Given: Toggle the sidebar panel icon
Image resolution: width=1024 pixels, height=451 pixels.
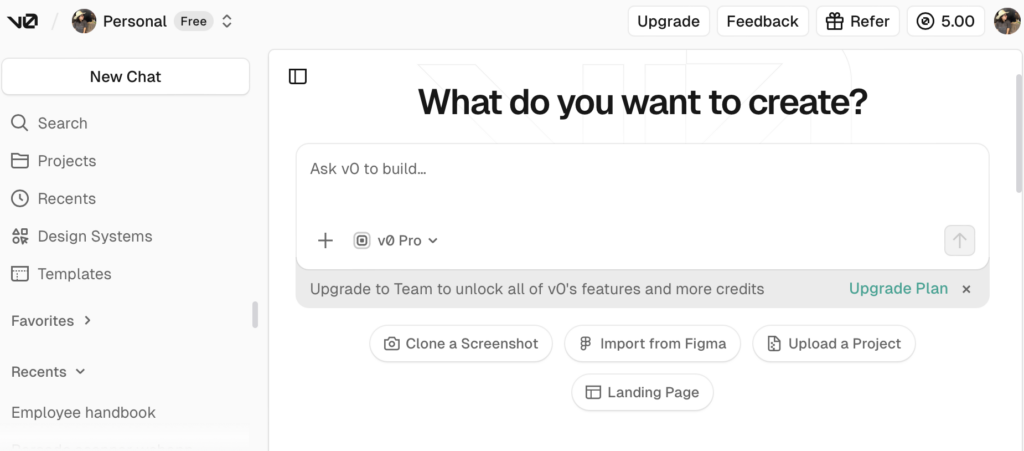Looking at the screenshot, I should (297, 77).
